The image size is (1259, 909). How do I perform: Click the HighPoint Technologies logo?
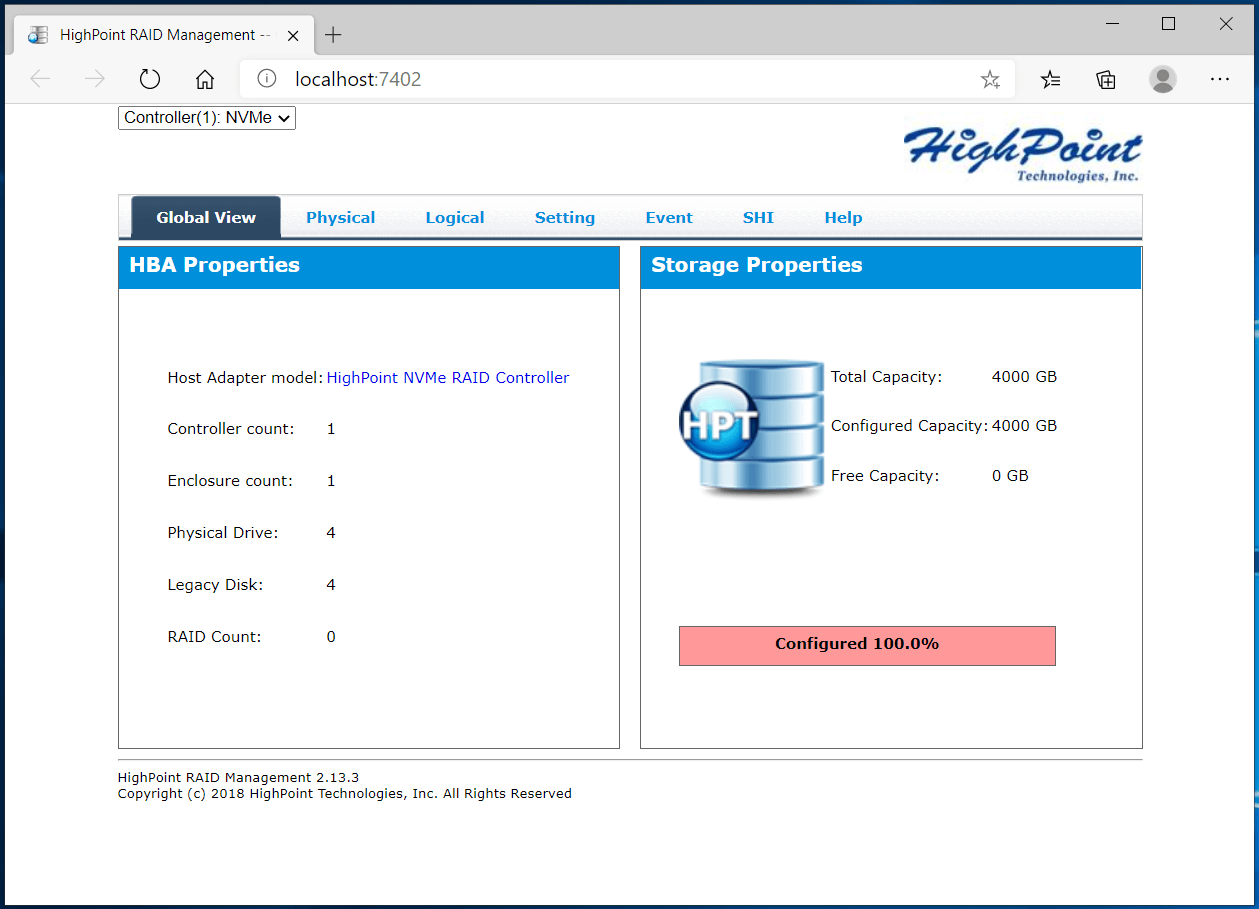[1023, 153]
